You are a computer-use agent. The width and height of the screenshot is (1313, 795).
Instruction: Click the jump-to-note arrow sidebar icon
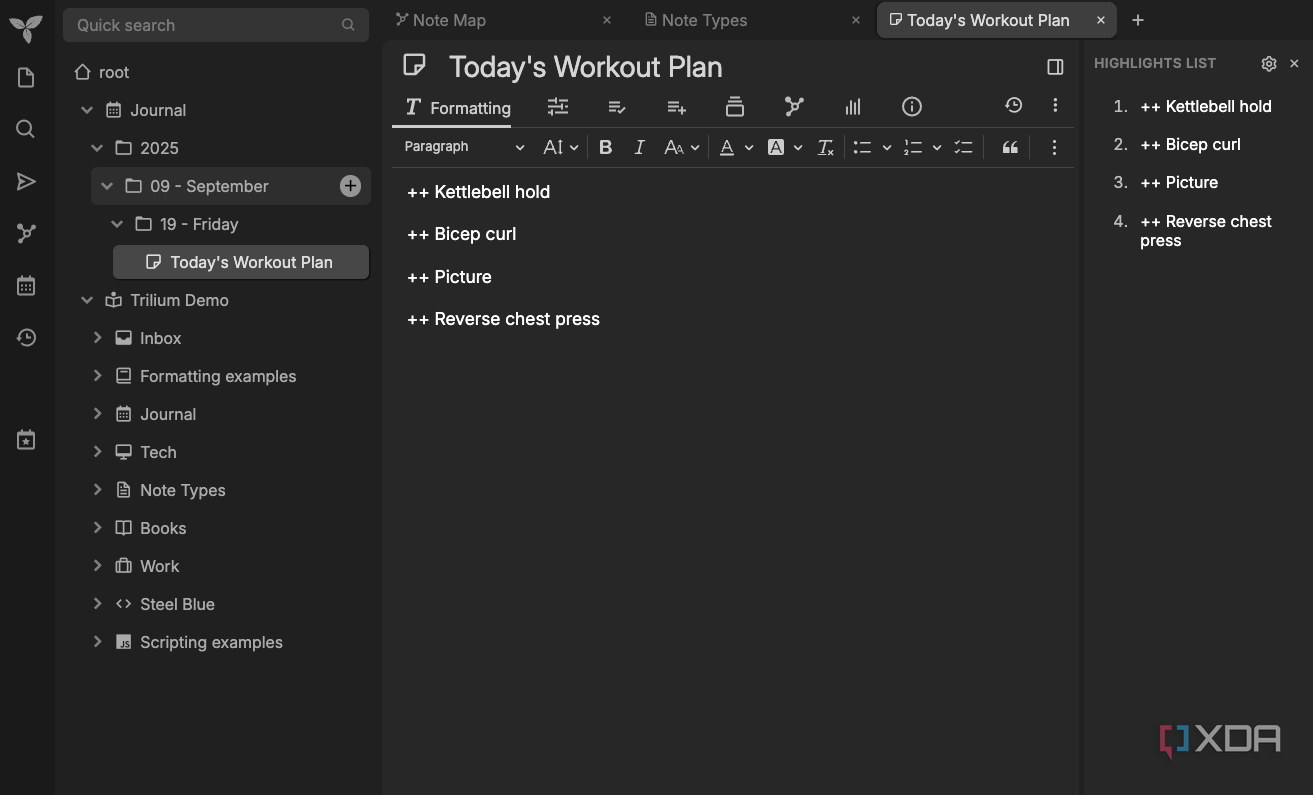pos(26,181)
